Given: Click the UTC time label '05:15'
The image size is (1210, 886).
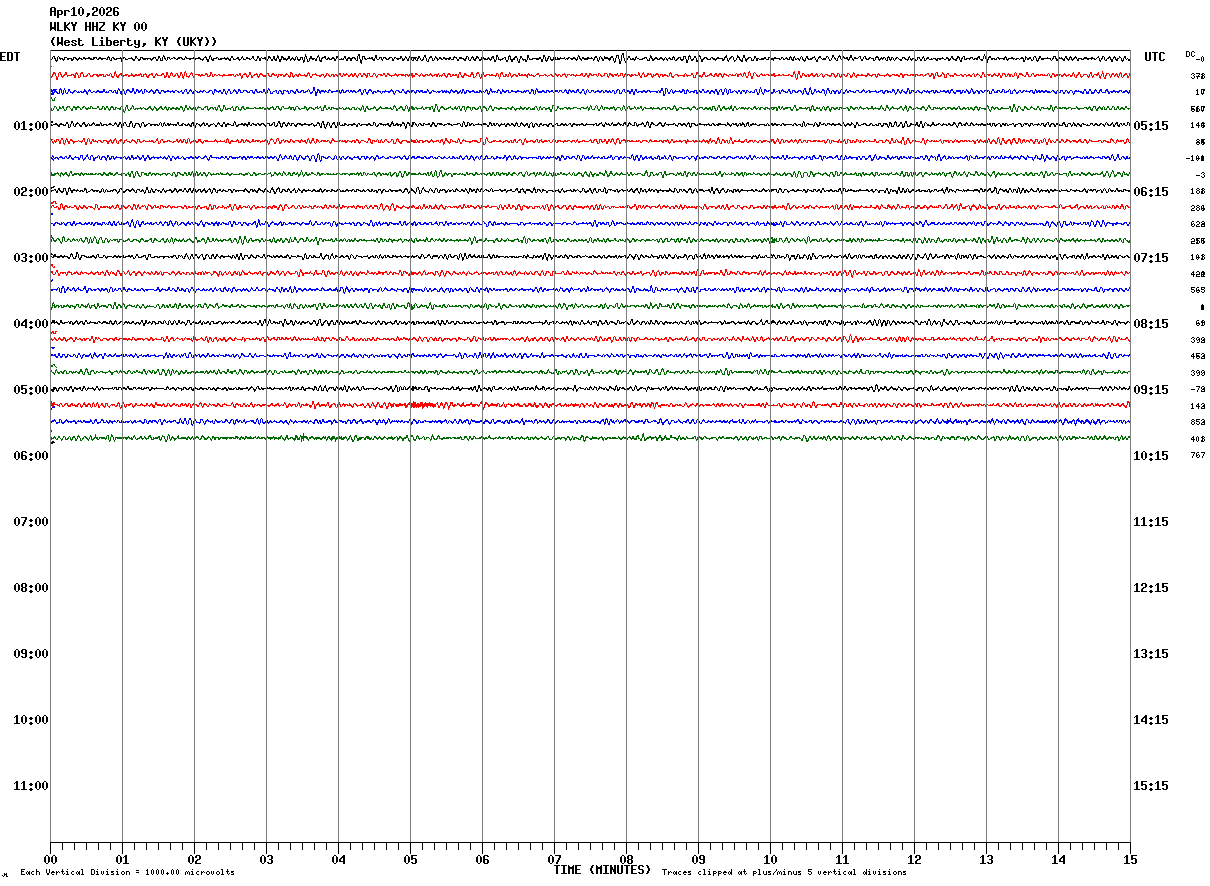Looking at the screenshot, I should pyautogui.click(x=1151, y=126).
